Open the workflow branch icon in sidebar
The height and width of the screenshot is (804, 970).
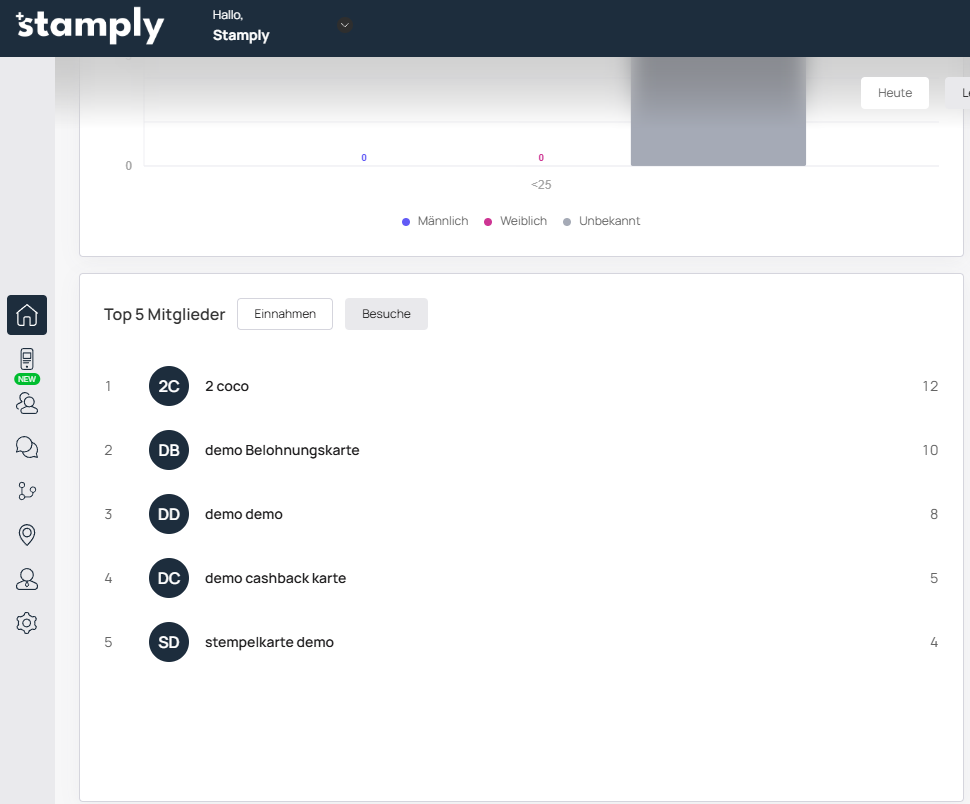point(27,491)
